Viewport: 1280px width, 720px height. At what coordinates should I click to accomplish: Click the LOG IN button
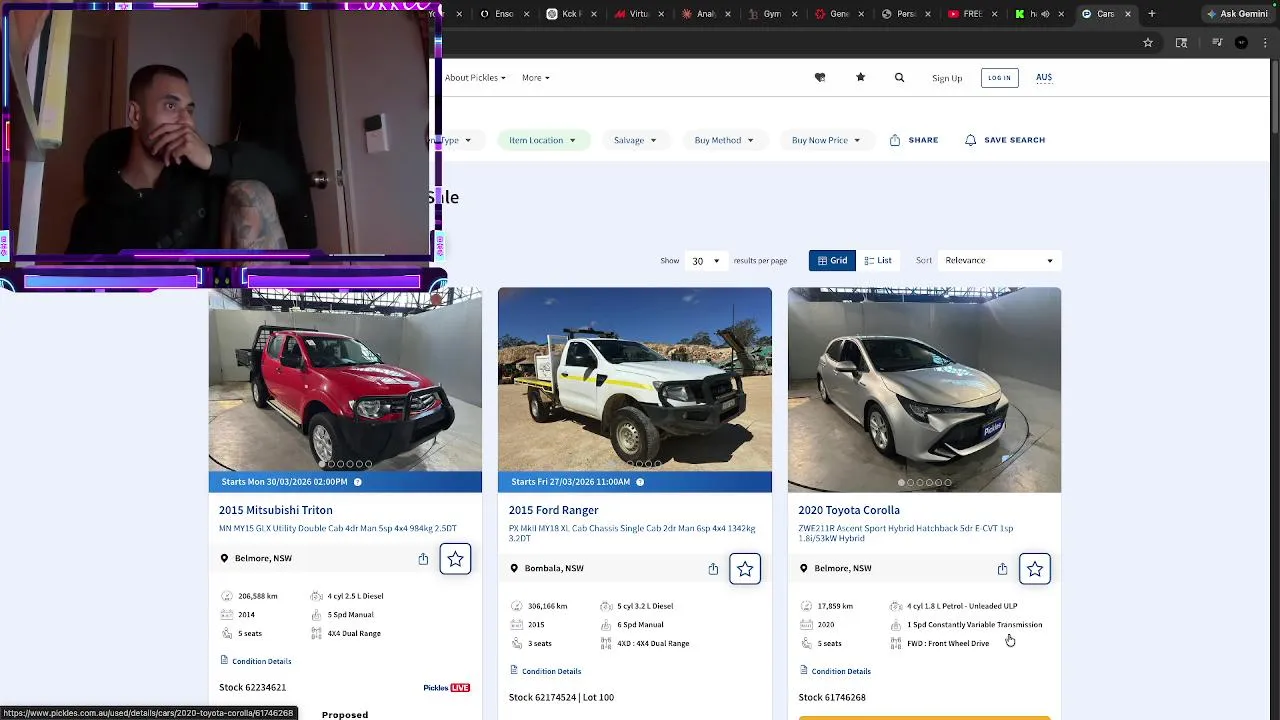[x=999, y=77]
